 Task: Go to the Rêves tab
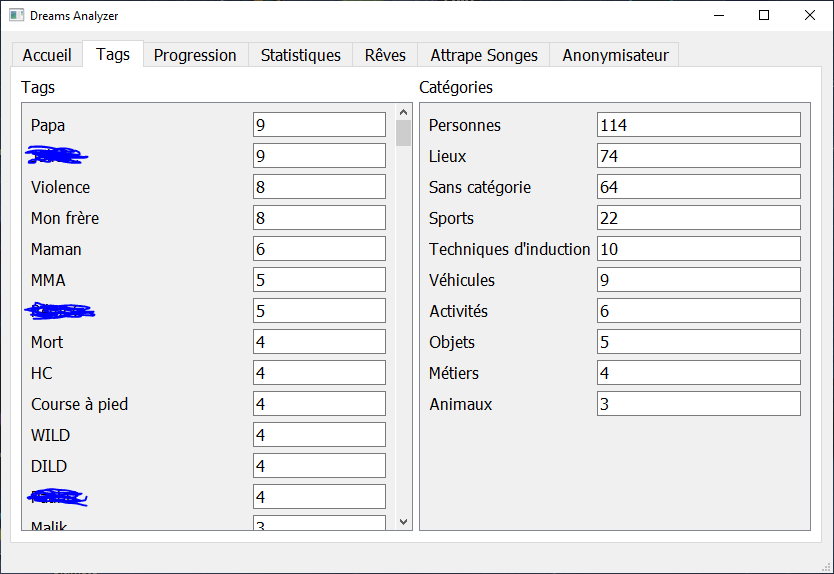pyautogui.click(x=385, y=55)
